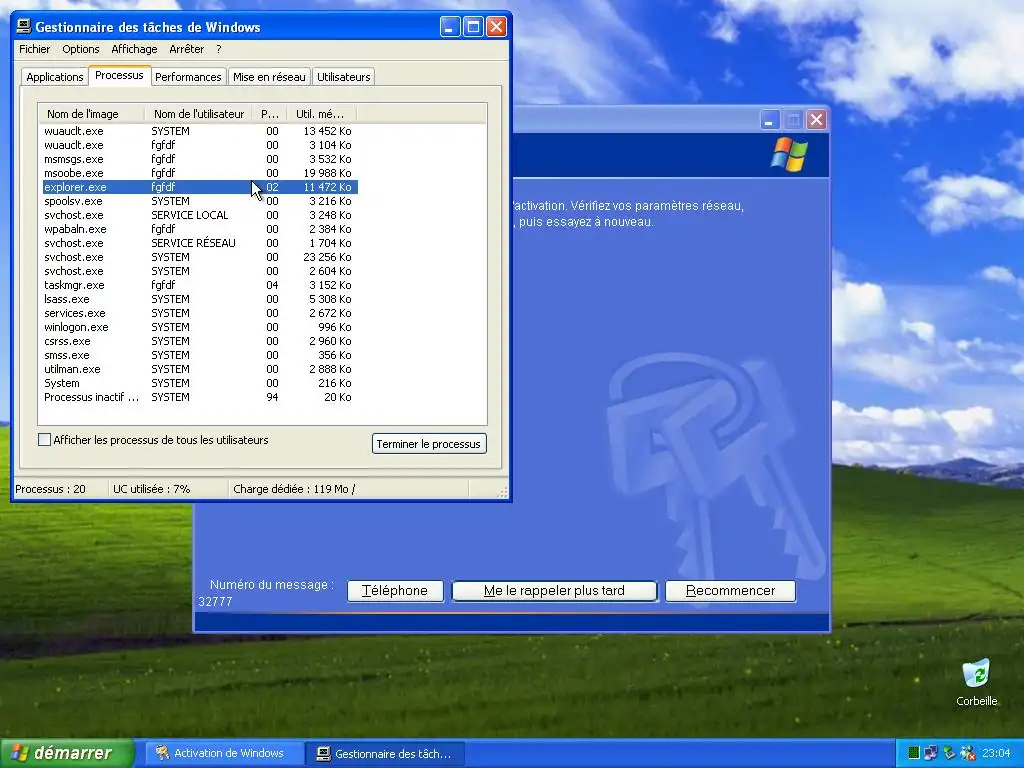The height and width of the screenshot is (768, 1024).
Task: Select the msoobe.exe process row
Action: [x=198, y=173]
